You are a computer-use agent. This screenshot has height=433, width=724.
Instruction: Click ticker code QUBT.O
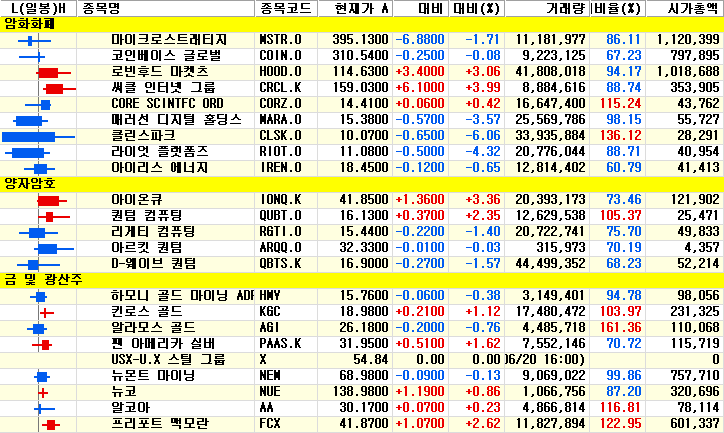(280, 216)
